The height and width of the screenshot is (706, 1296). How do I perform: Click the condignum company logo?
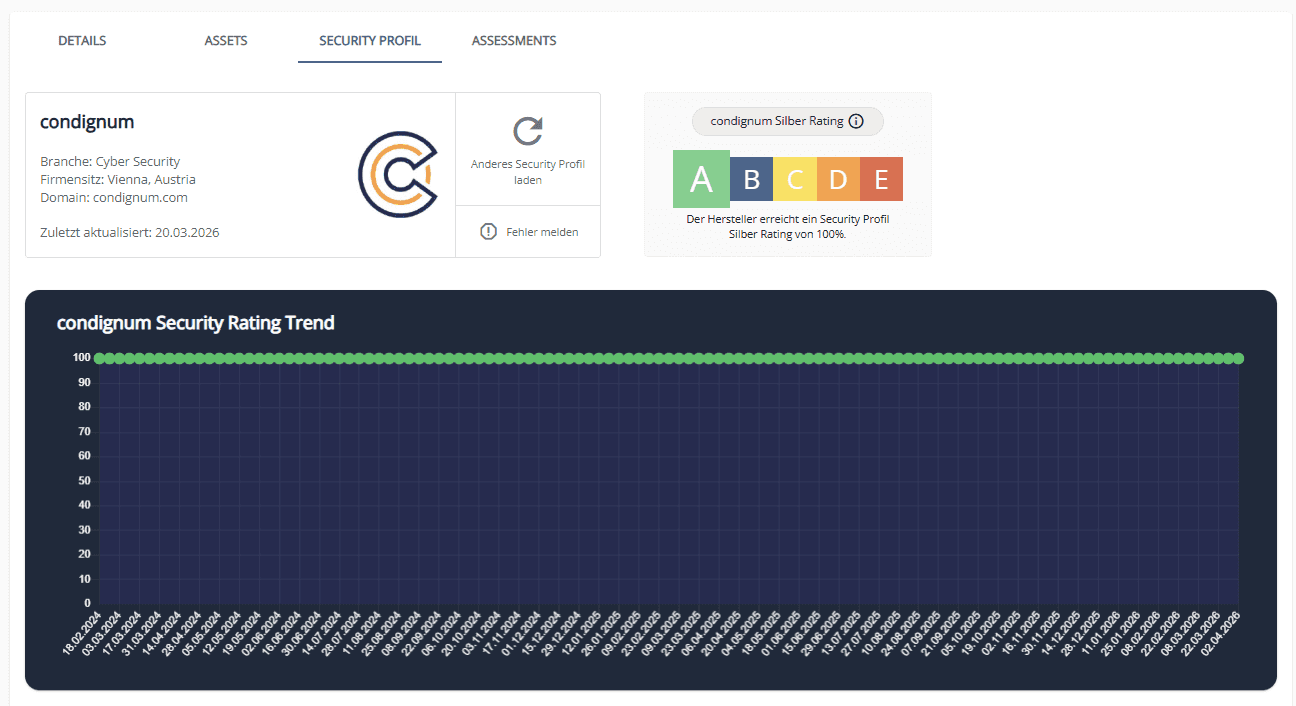pyautogui.click(x=398, y=173)
